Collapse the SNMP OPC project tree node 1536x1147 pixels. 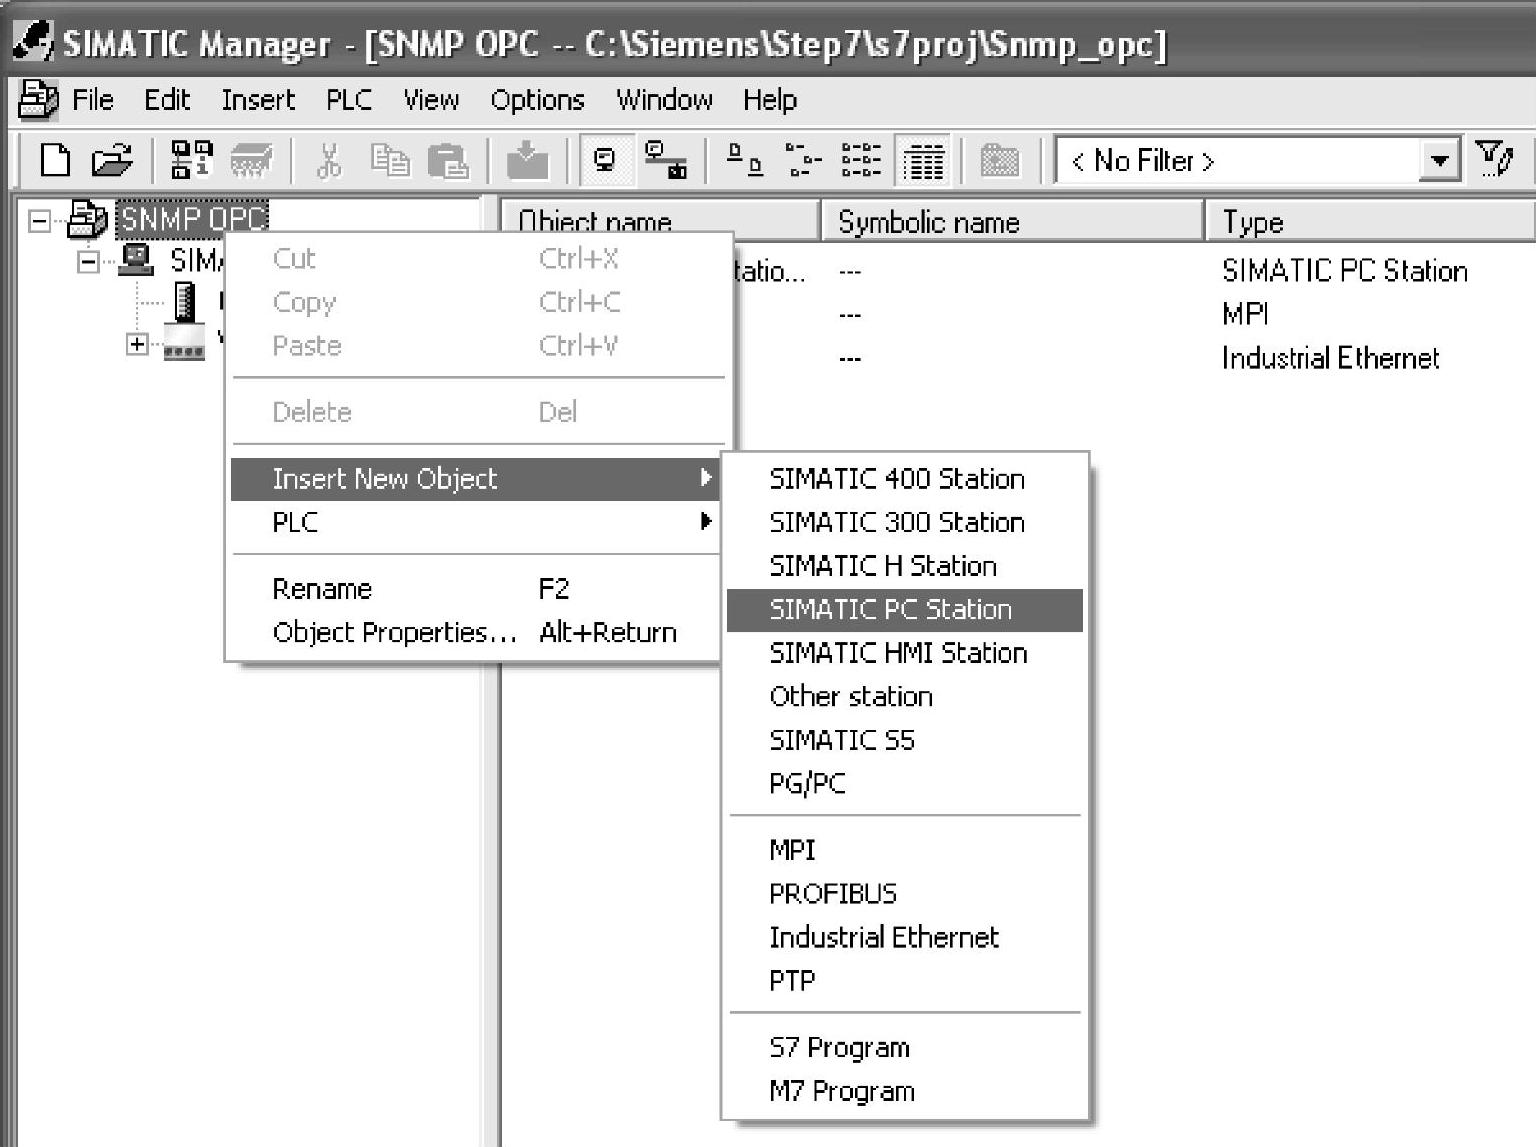[x=39, y=220]
